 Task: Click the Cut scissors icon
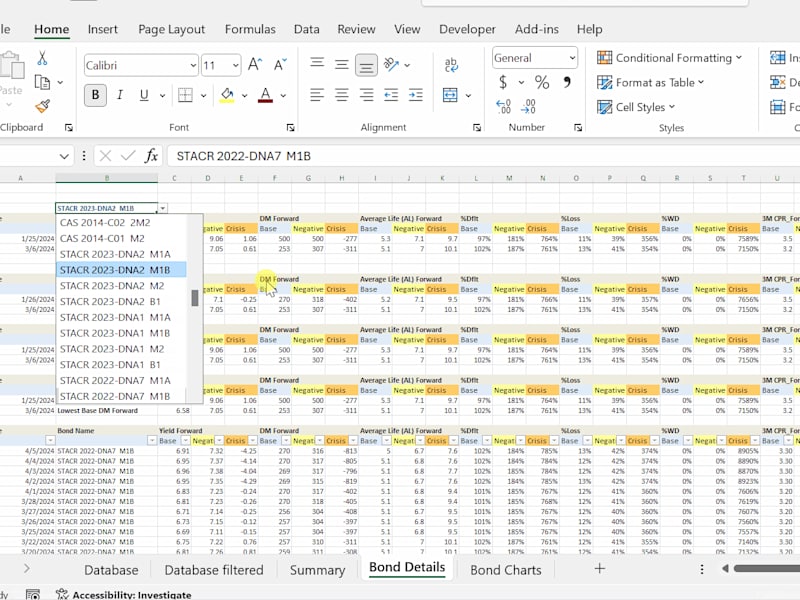pos(42,58)
